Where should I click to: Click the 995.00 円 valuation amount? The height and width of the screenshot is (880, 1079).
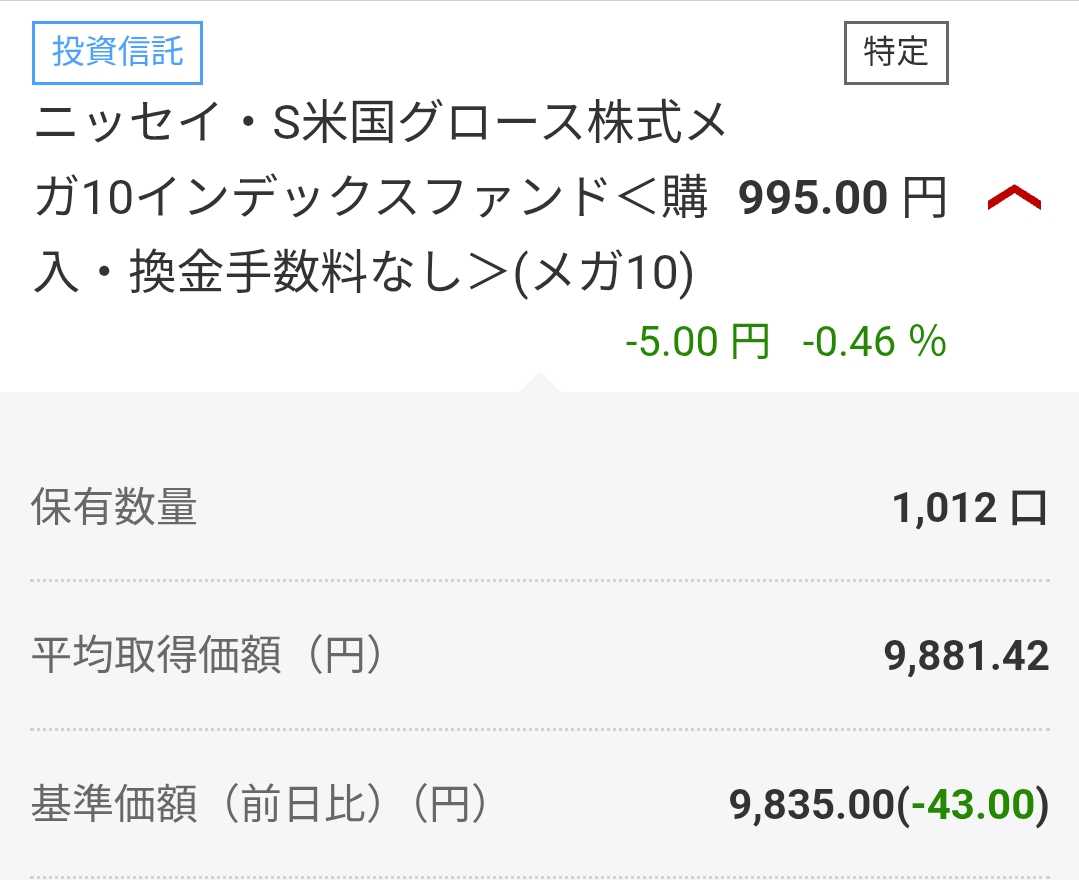812,199
